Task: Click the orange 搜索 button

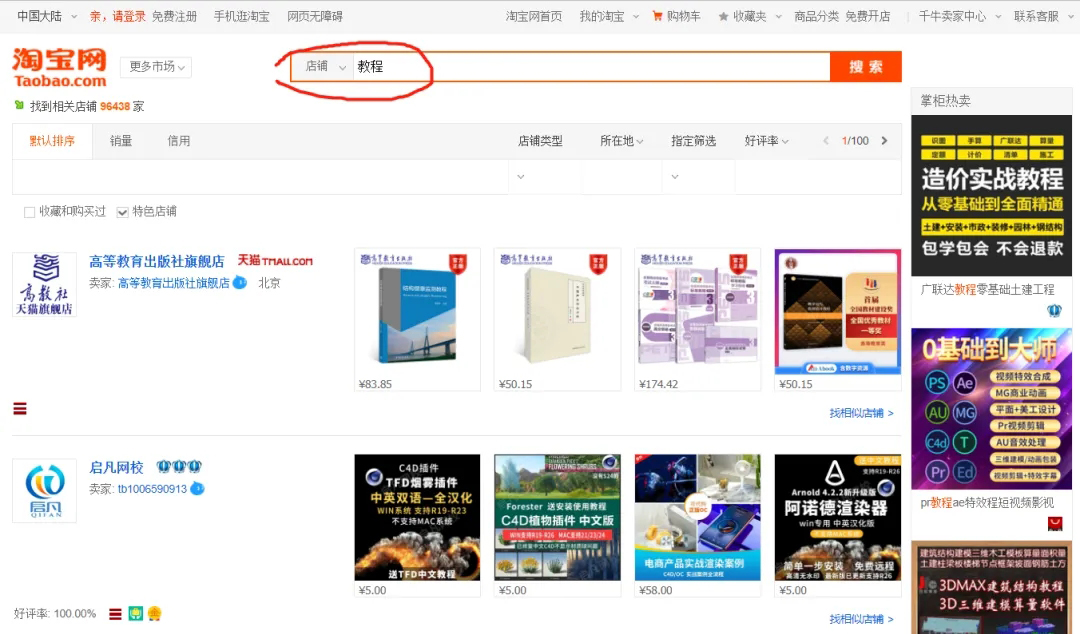Action: pyautogui.click(x=866, y=66)
